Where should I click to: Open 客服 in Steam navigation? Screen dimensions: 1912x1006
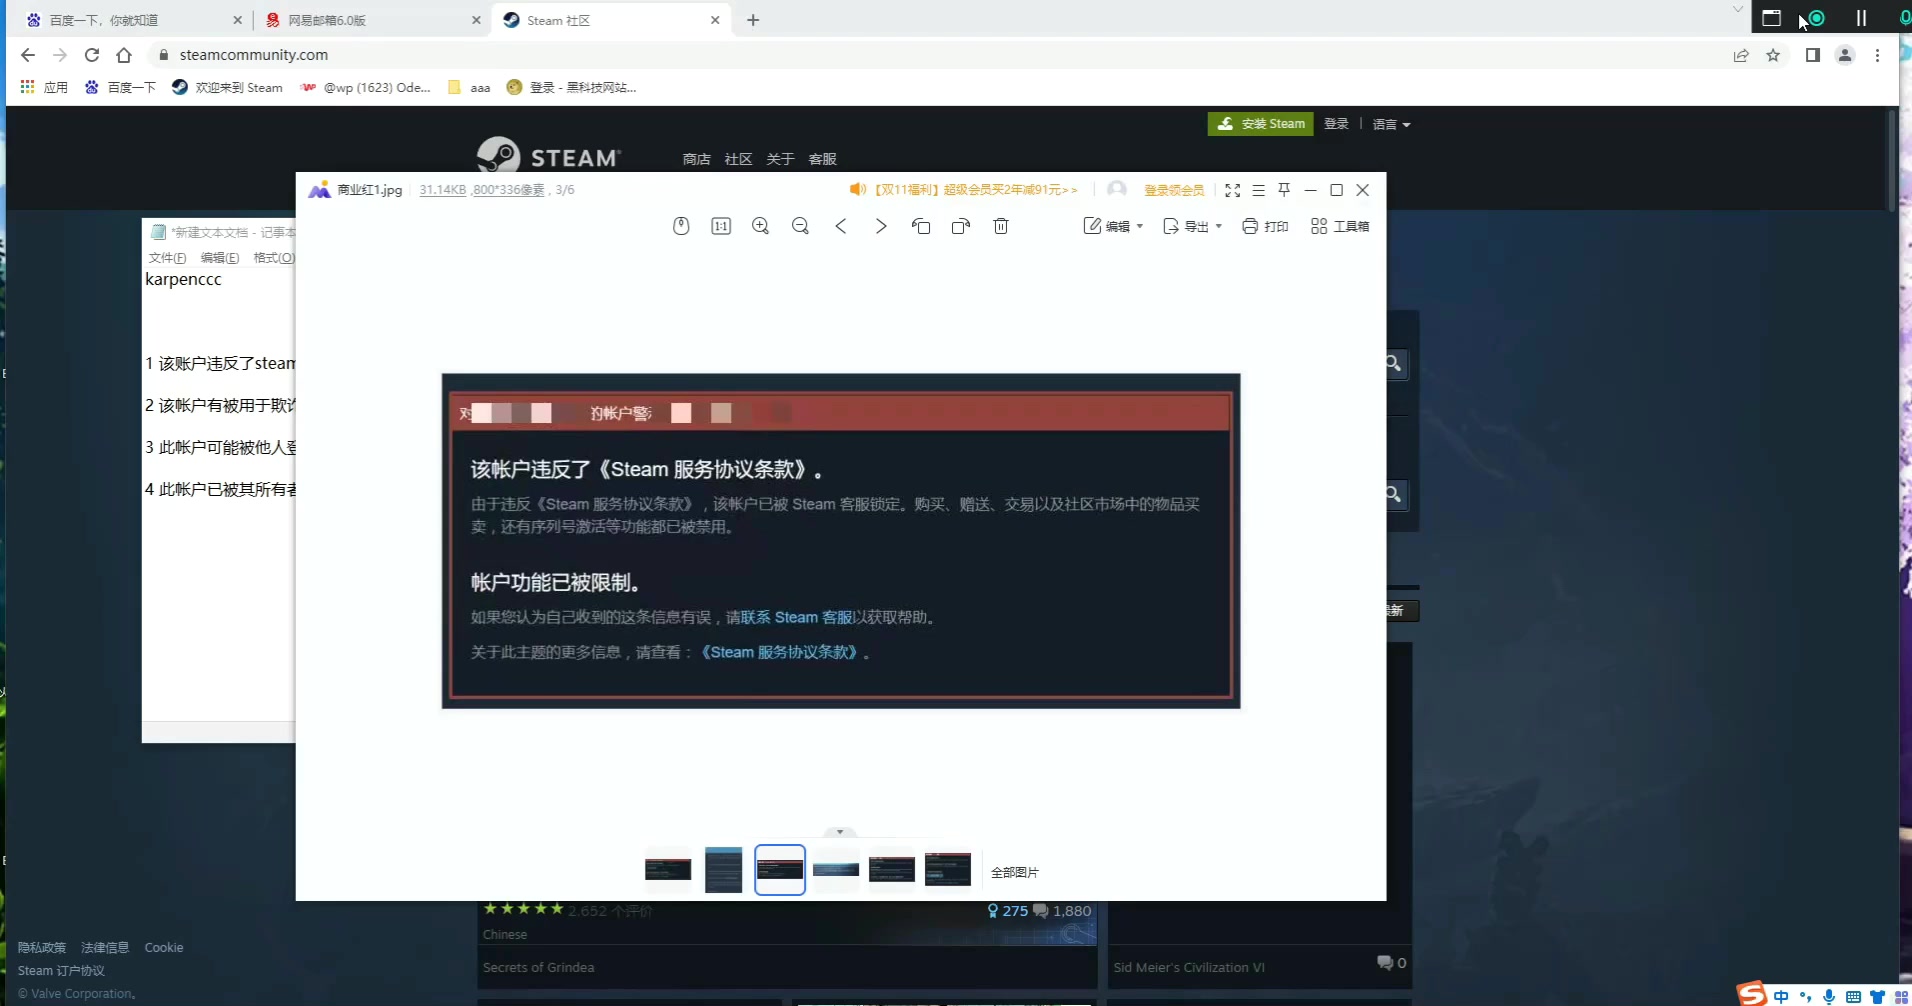(822, 159)
